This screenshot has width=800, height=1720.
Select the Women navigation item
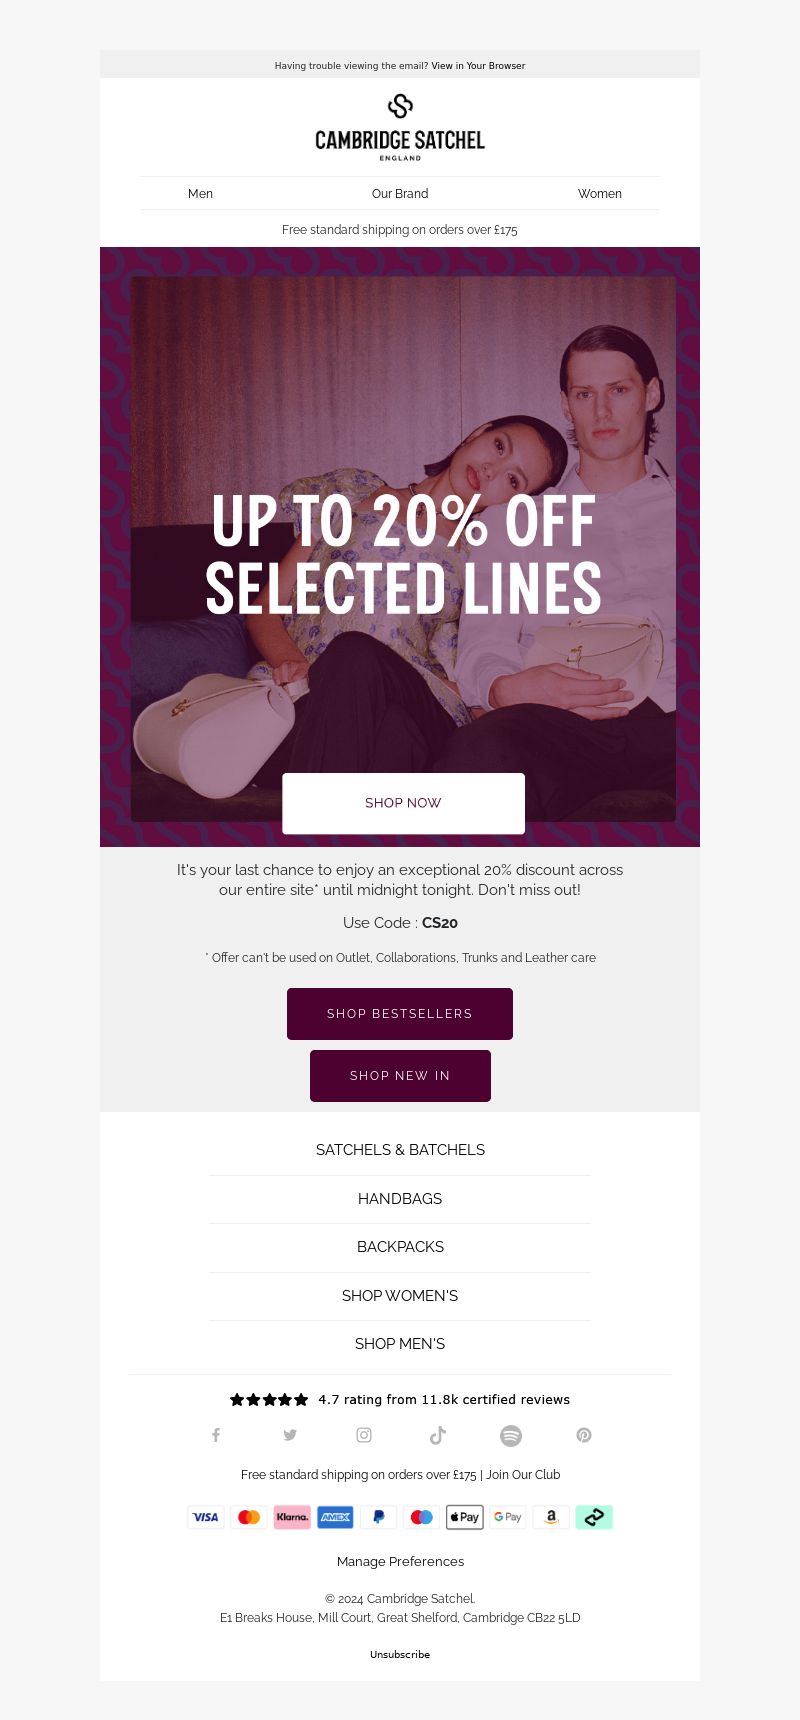coord(600,194)
